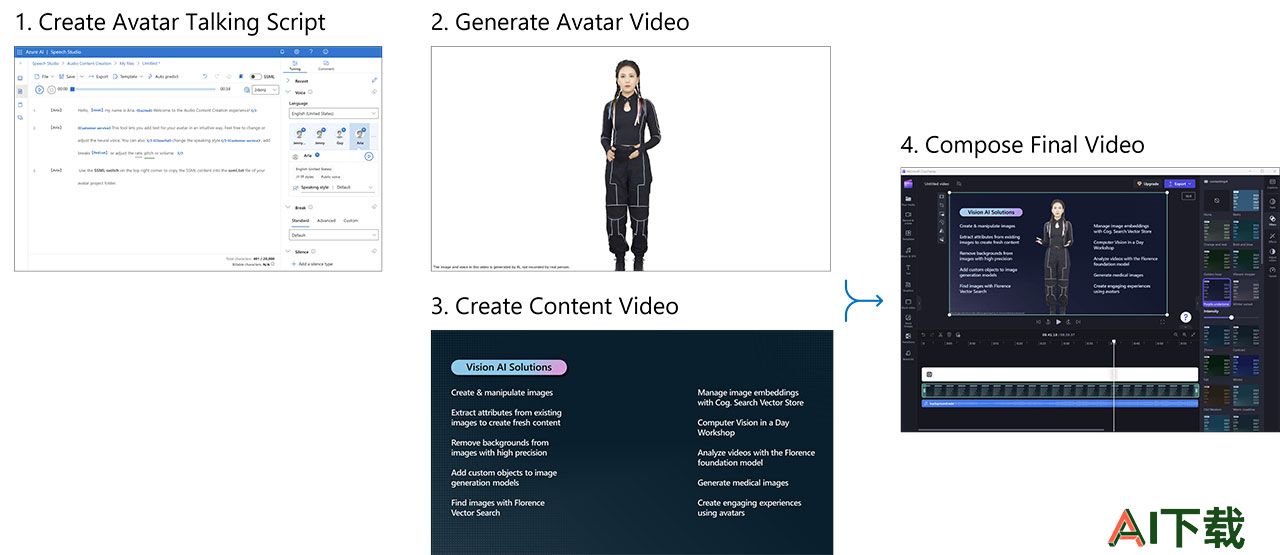The height and width of the screenshot is (555, 1280).
Task: Collapse the Break section
Action: point(288,207)
